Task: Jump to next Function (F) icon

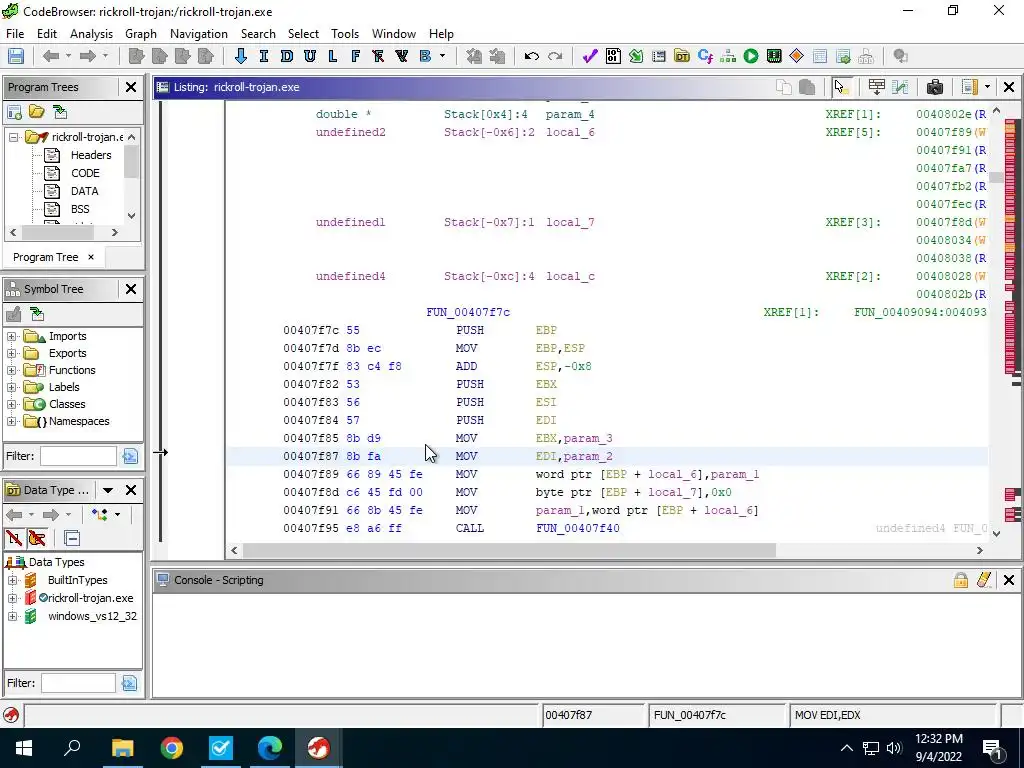Action: 355,56
